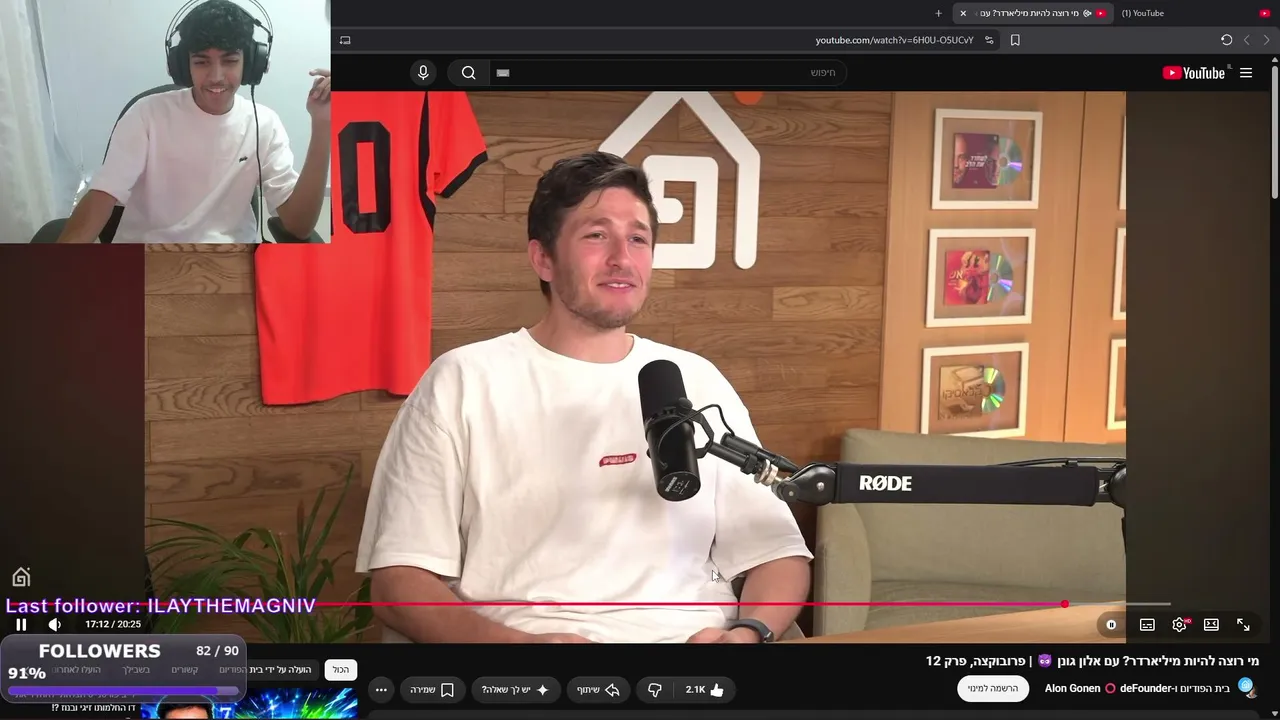Enter full screen mode
The image size is (1280, 720).
1243,625
